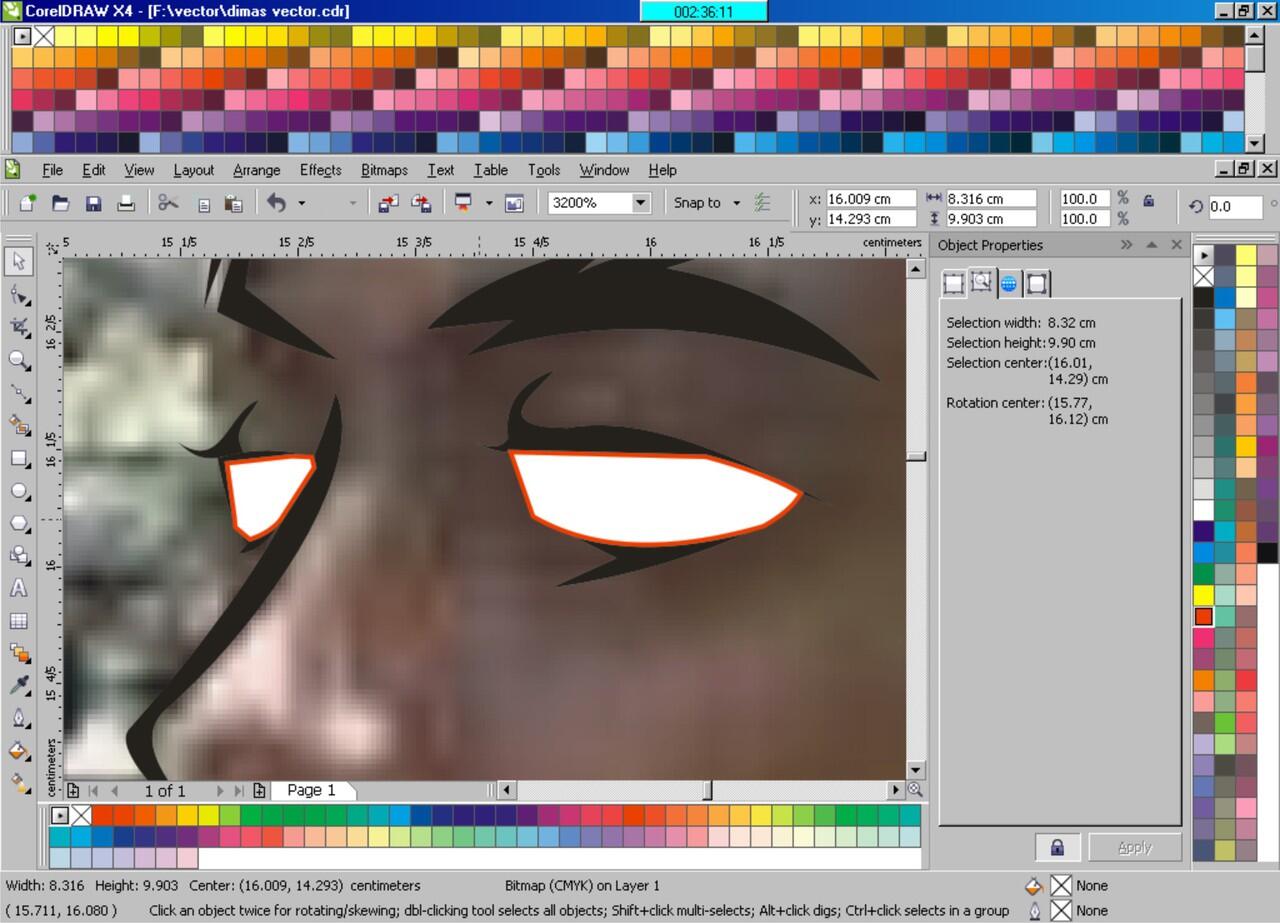Image resolution: width=1280 pixels, height=923 pixels.
Task: Open the Bitmaps menu
Action: 384,170
